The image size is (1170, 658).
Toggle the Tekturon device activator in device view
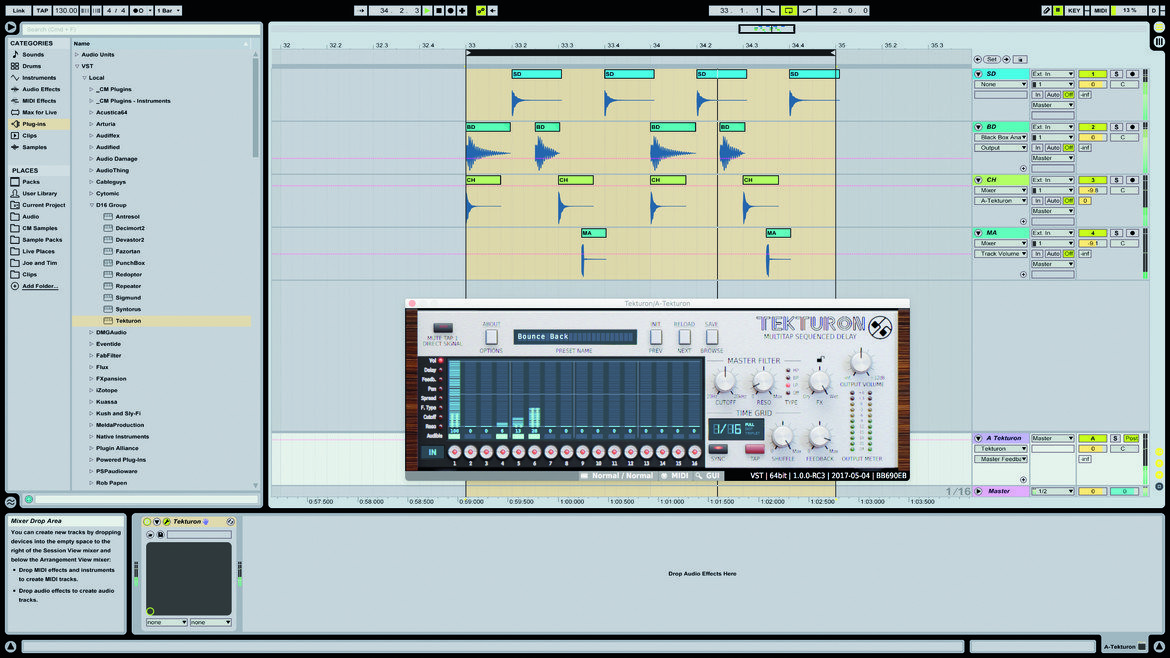pyautogui.click(x=147, y=521)
